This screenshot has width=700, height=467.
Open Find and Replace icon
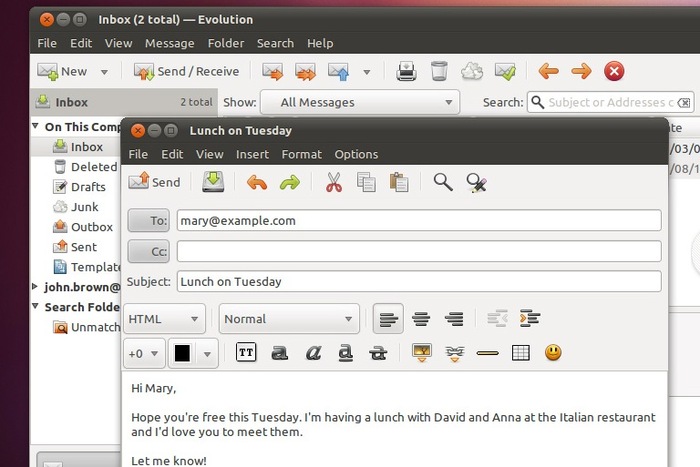click(476, 182)
